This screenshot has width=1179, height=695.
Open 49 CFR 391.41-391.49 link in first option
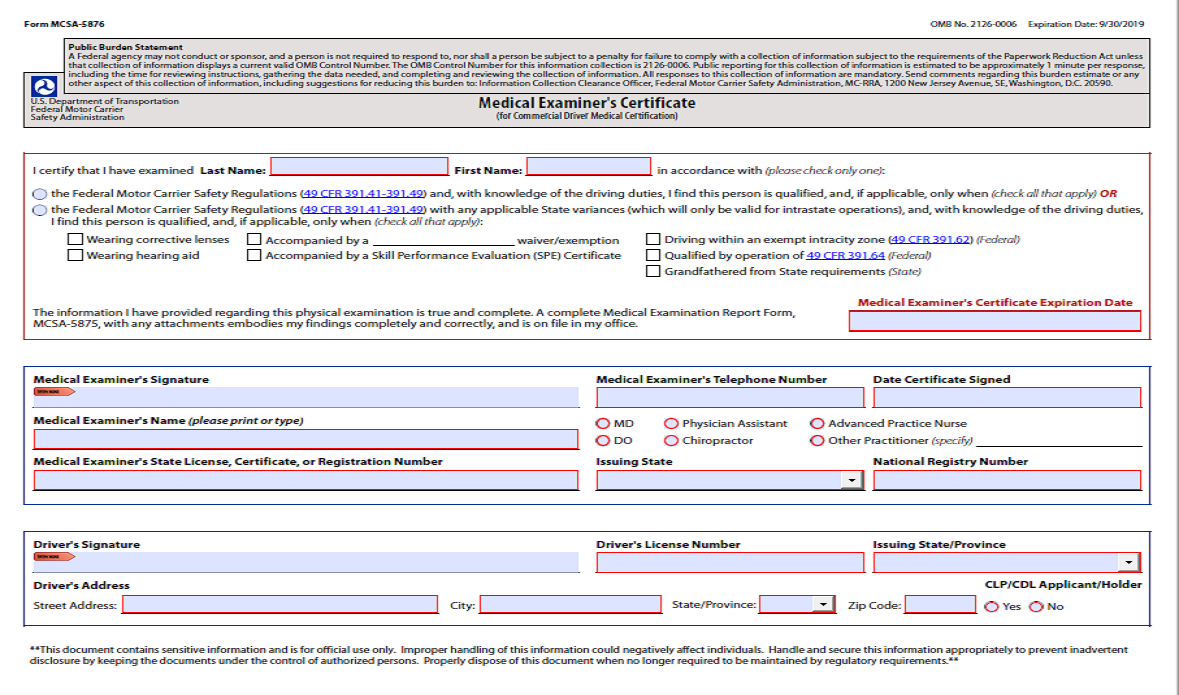coord(365,193)
